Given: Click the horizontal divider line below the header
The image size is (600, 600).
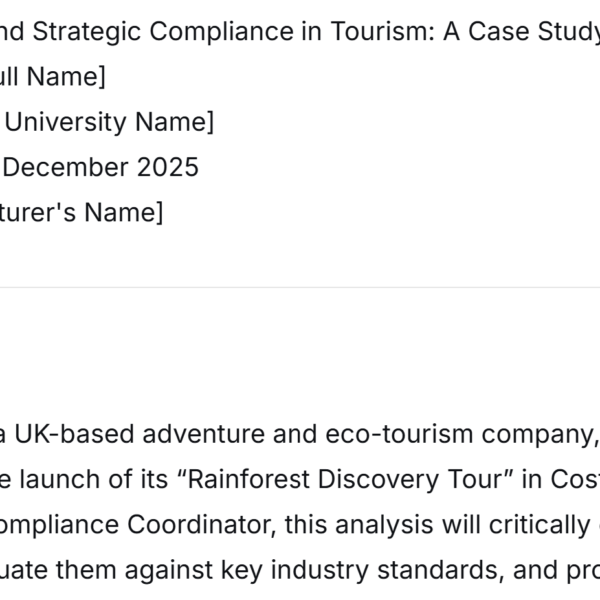Looking at the screenshot, I should [x=300, y=288].
